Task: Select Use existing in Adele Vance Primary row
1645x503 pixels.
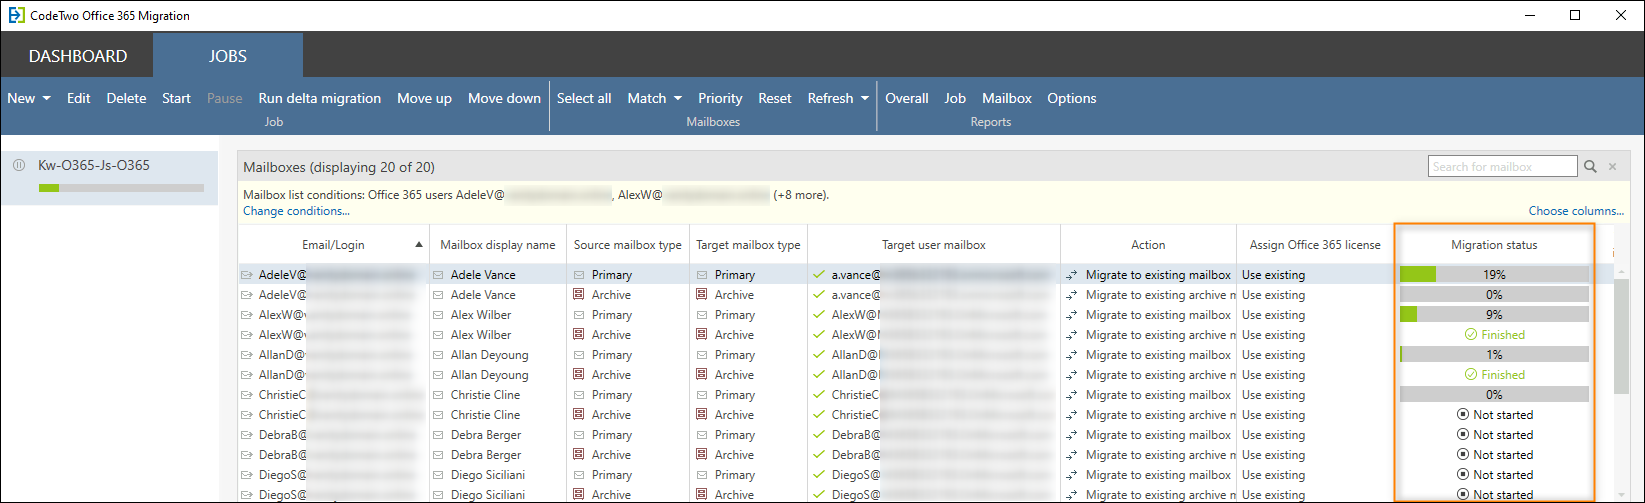Action: tap(1273, 275)
